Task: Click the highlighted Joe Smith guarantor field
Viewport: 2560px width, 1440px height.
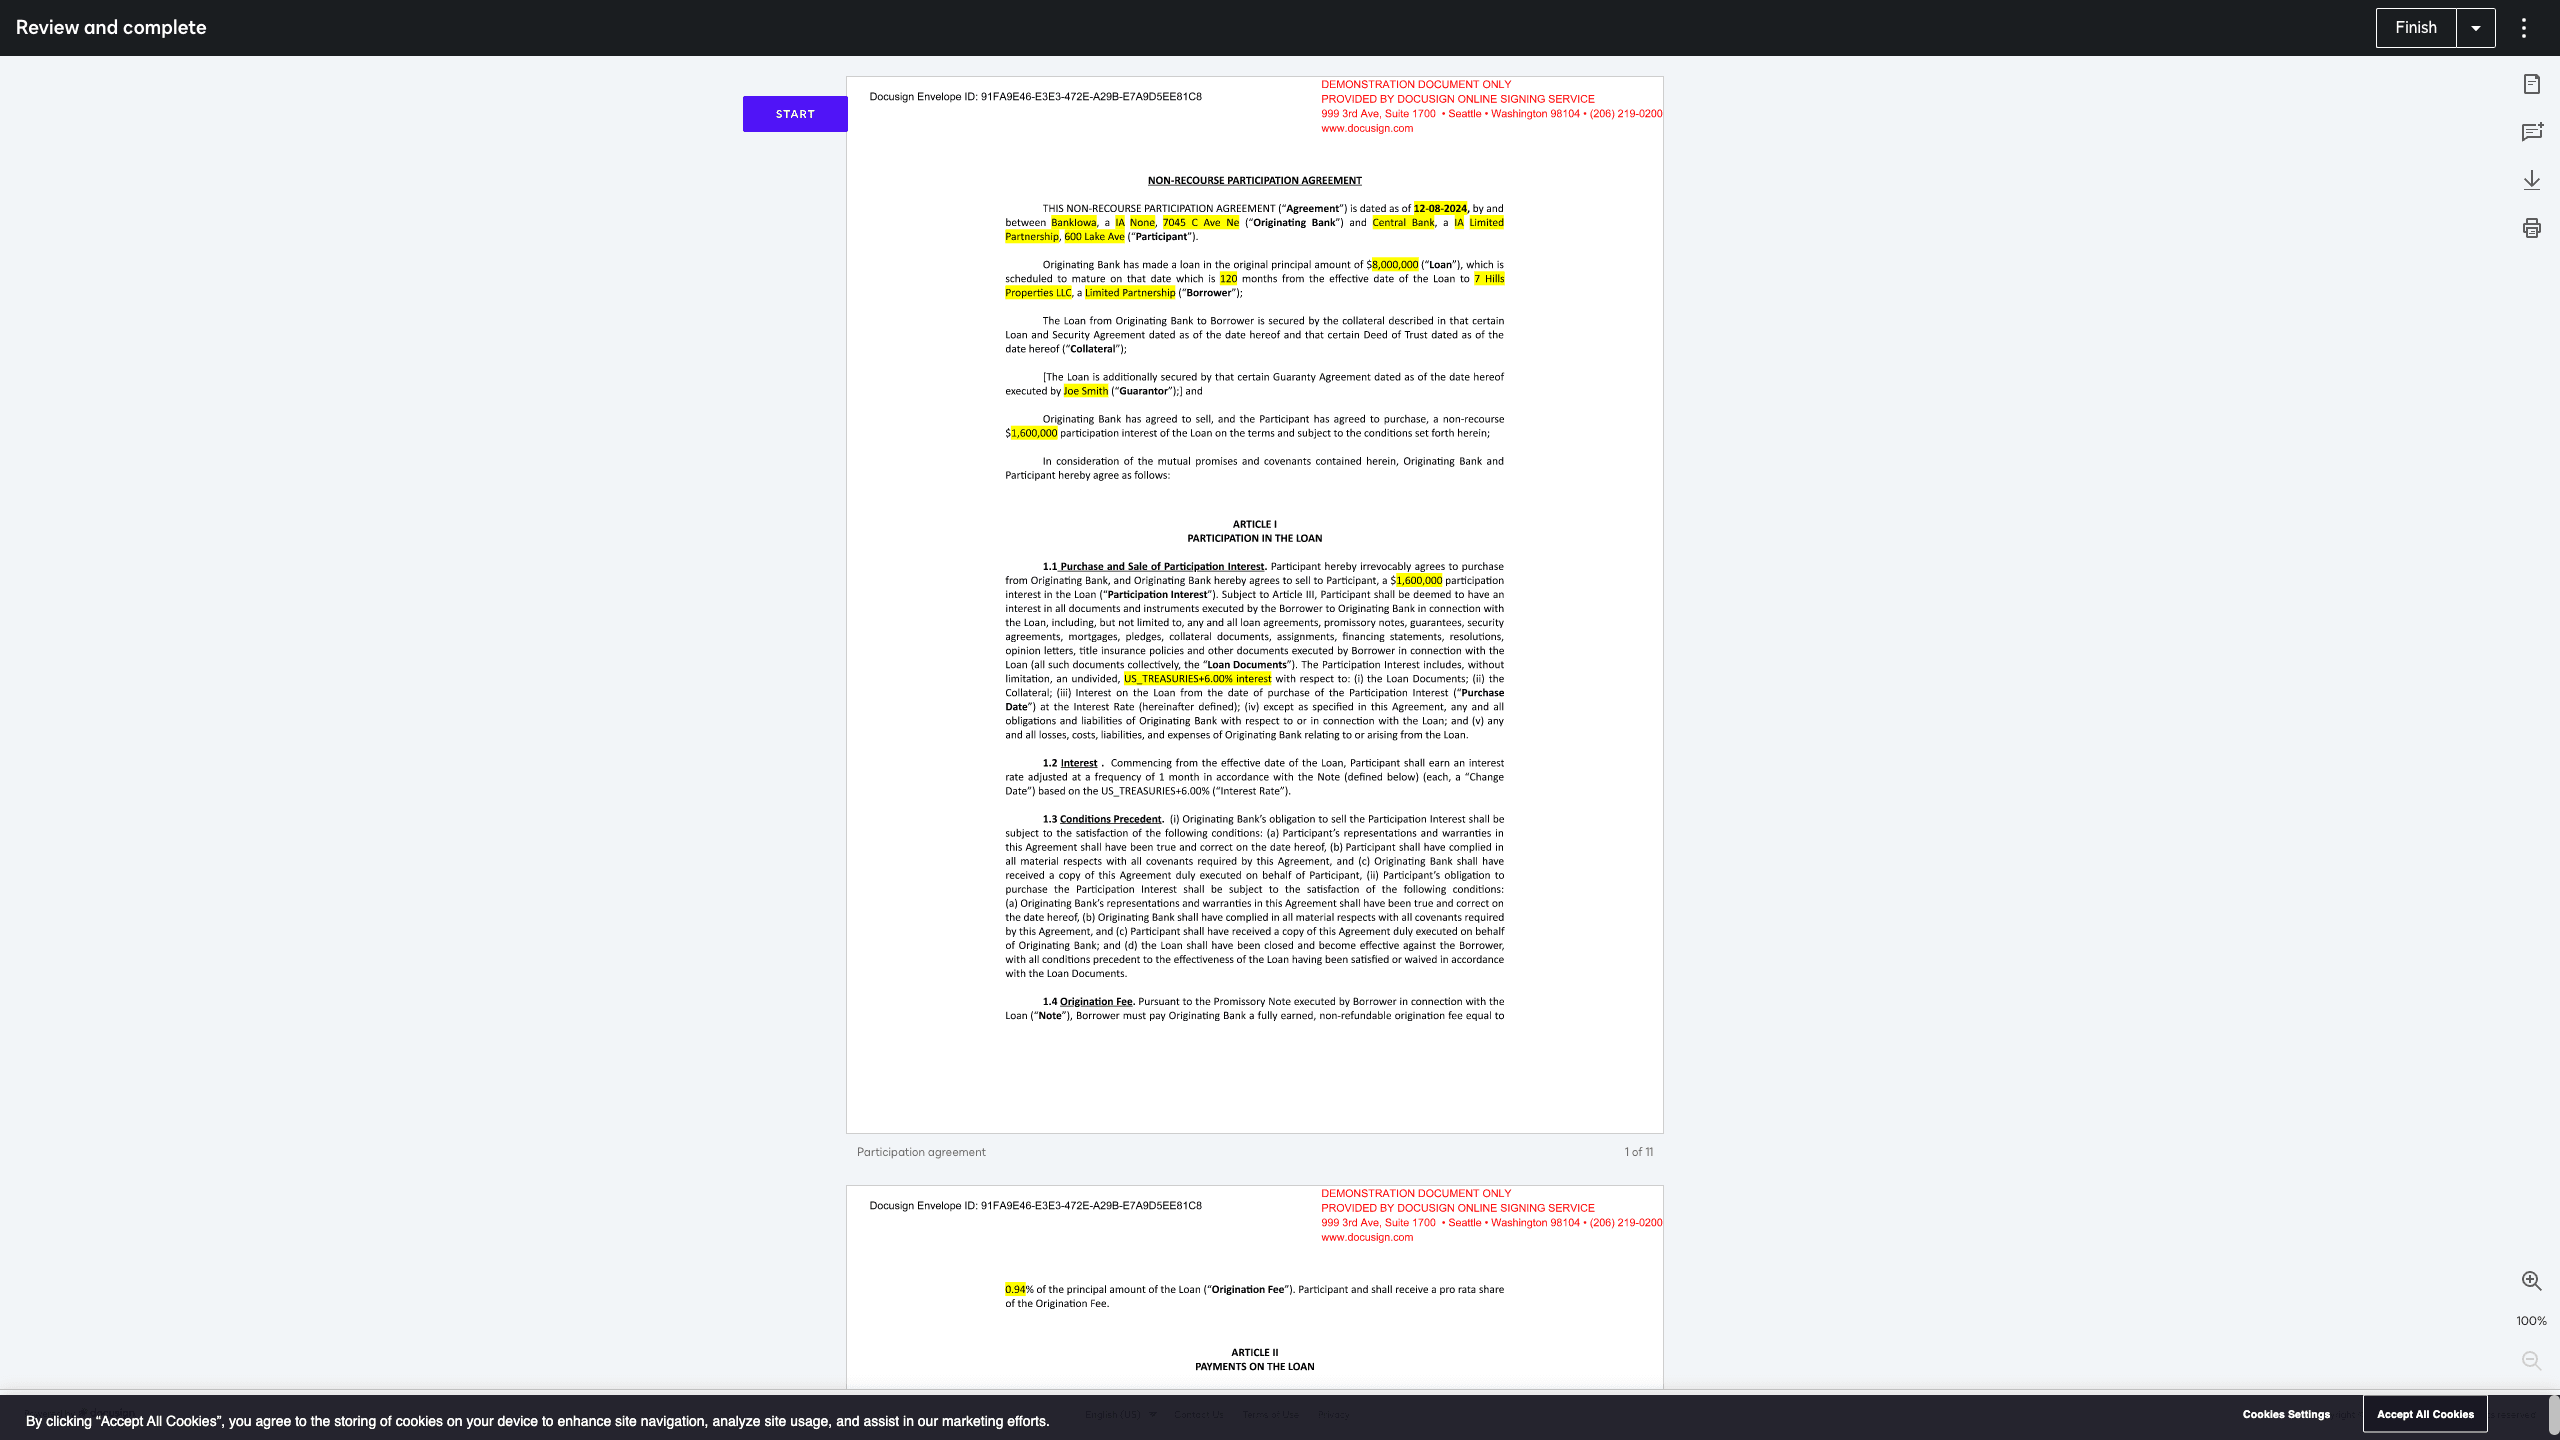Action: 1086,391
